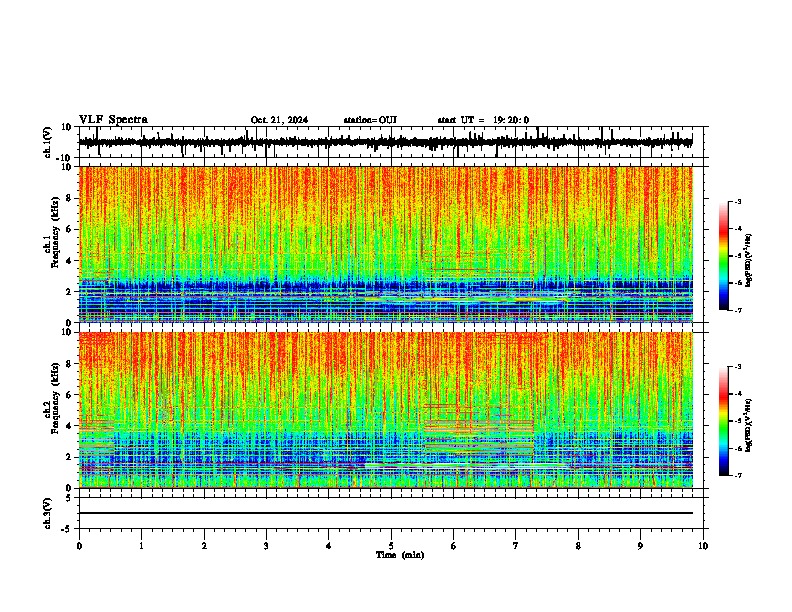The height and width of the screenshot is (612, 792).
Task: Click time axis tick label "0"
Action: click(79, 546)
